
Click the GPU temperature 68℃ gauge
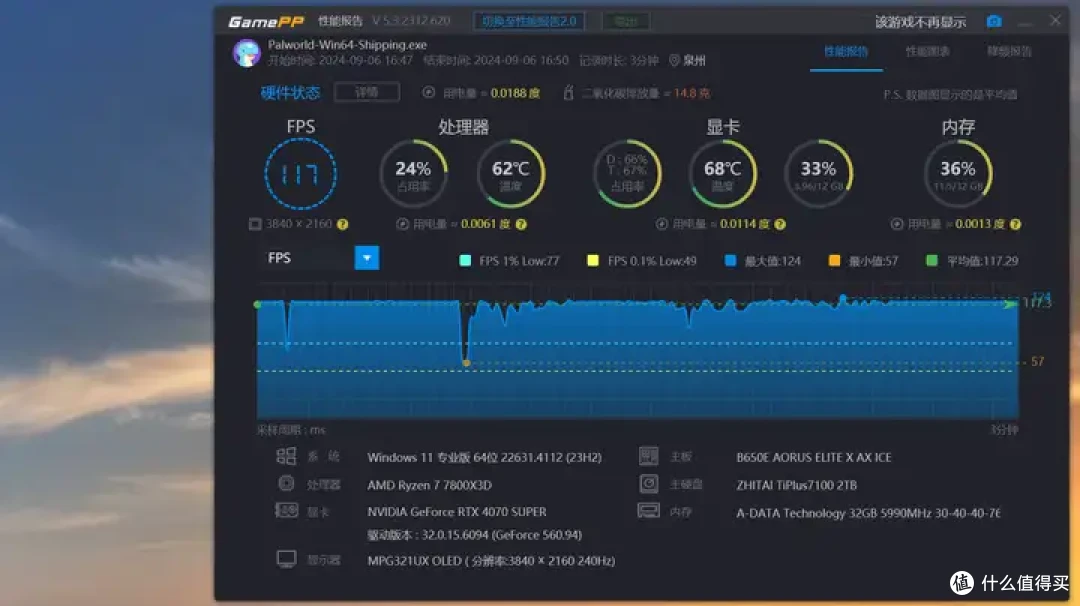tap(723, 174)
